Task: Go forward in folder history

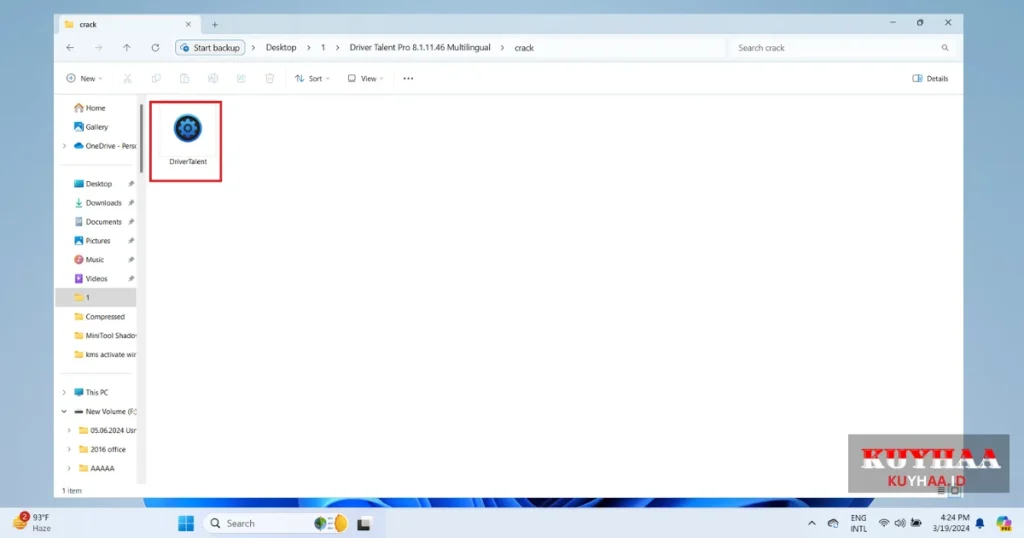Action: point(99,48)
